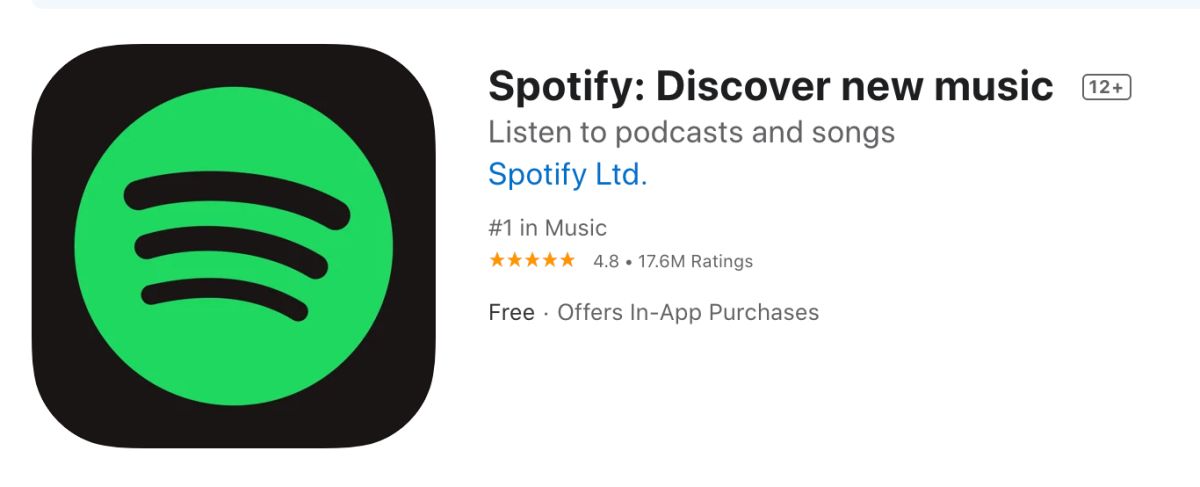Click the #1 in Music ranking
Image resolution: width=1200 pixels, height=487 pixels.
(x=547, y=228)
